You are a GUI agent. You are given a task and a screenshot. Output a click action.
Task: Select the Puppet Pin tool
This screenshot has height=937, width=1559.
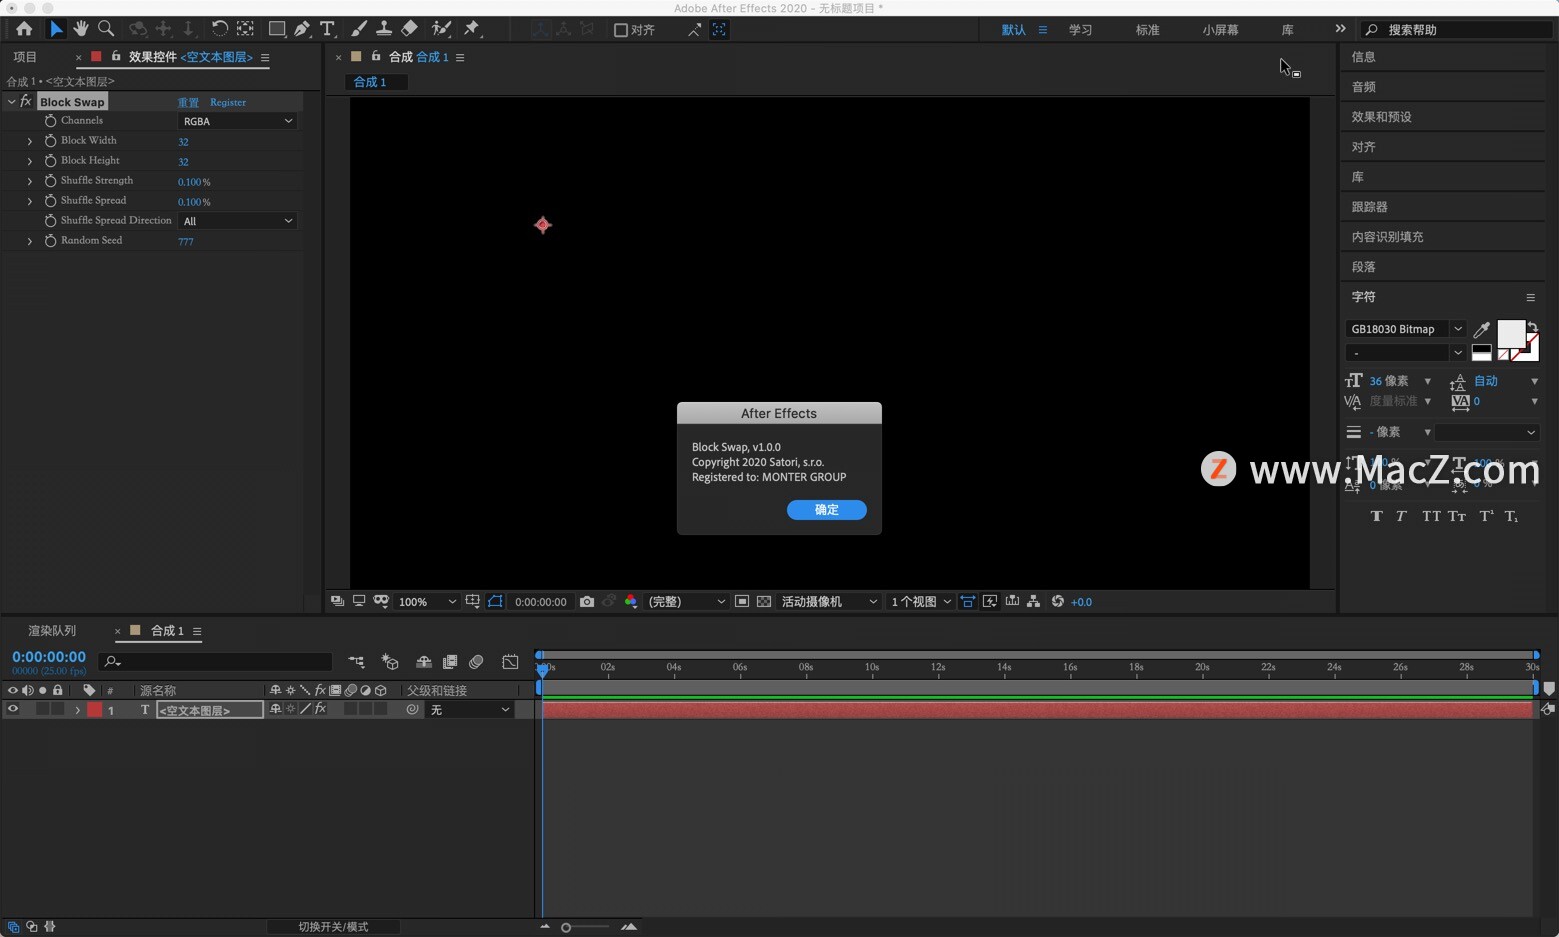coord(472,29)
